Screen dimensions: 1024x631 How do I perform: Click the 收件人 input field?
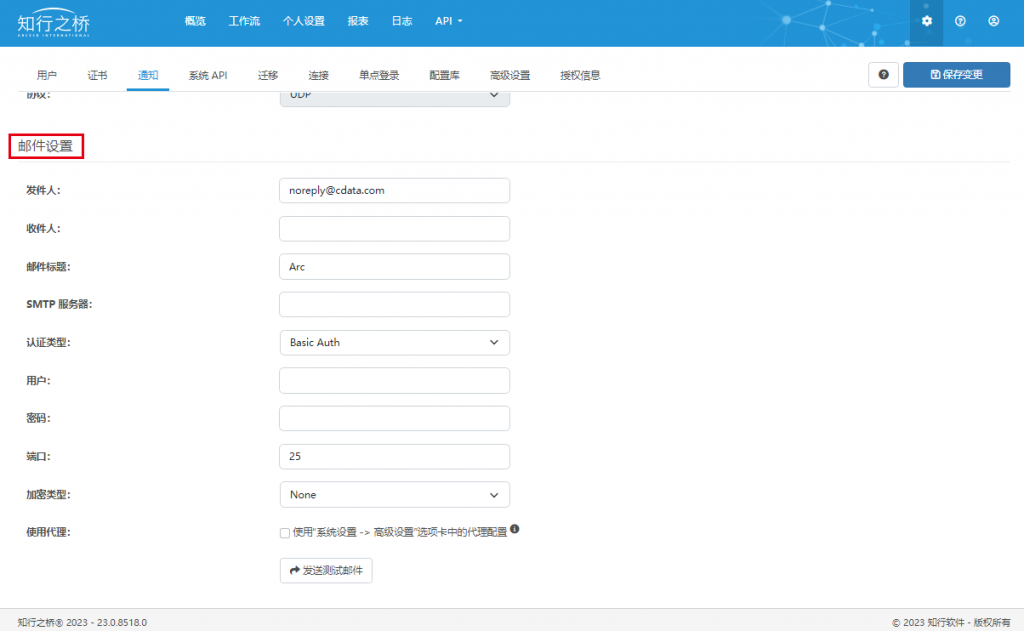[394, 229]
